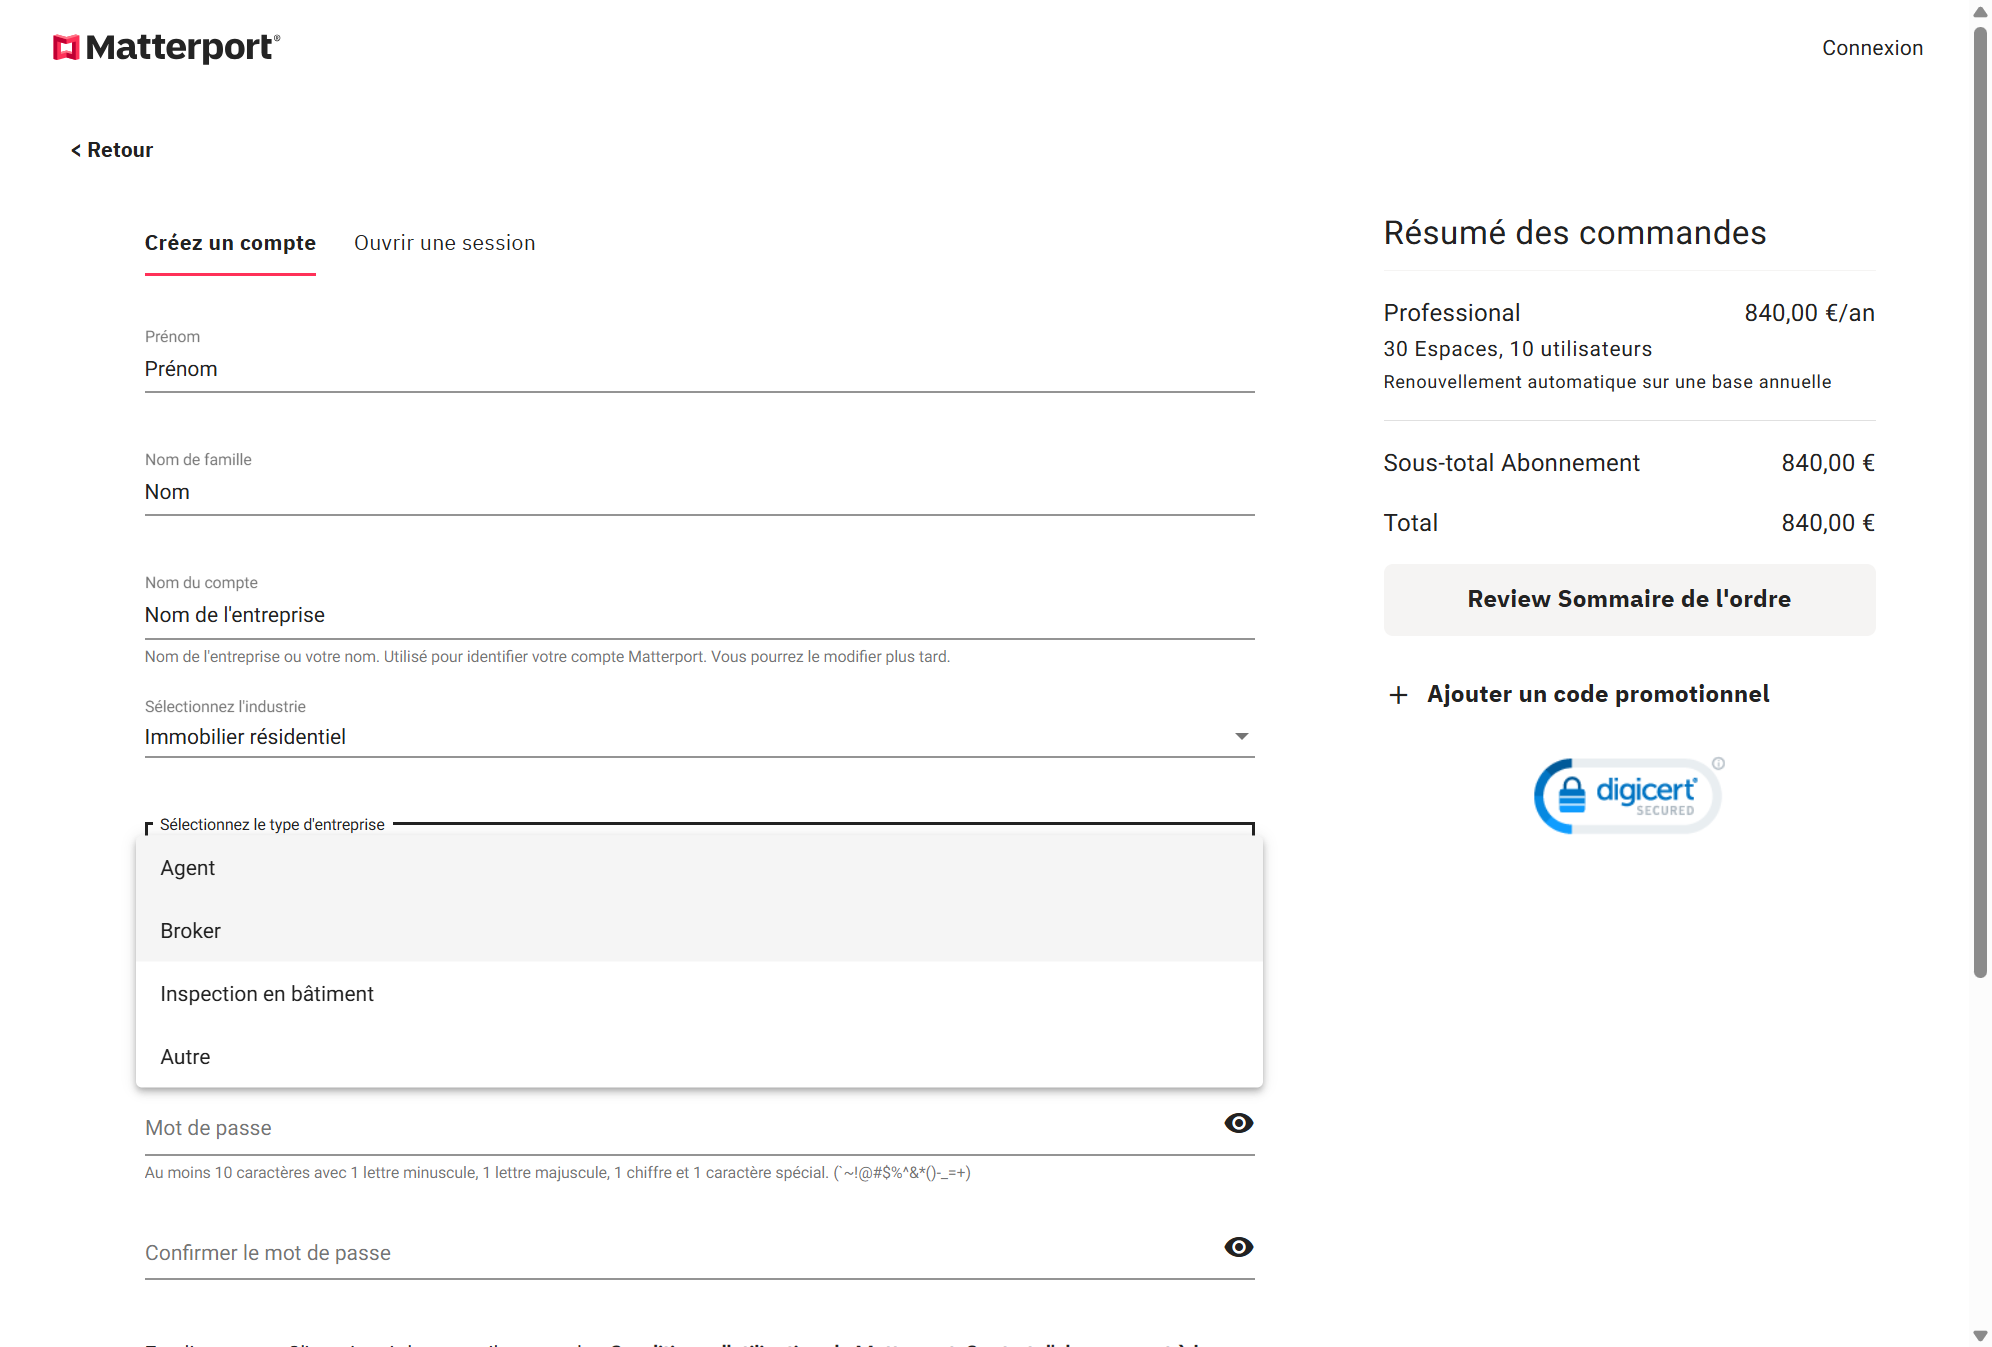Click the scrollbar down arrow
The width and height of the screenshot is (1992, 1347).
pos(1980,1336)
